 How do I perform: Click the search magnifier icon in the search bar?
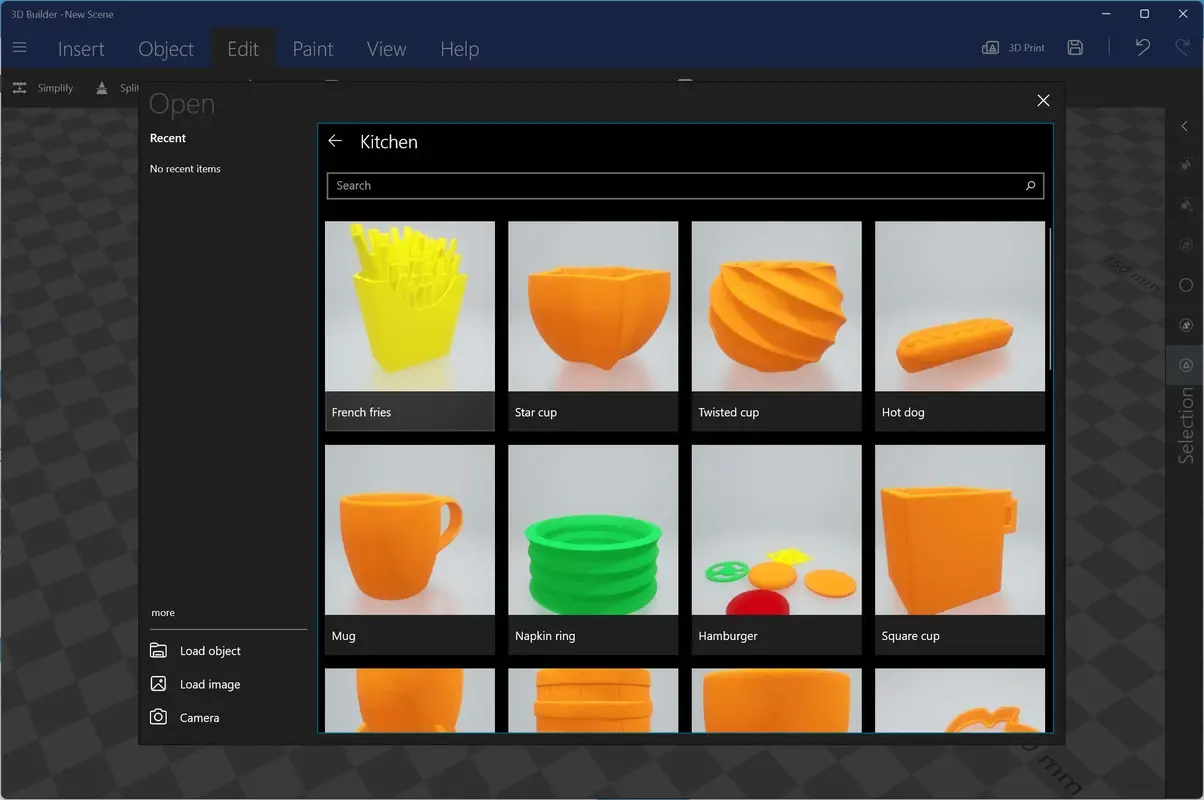[x=1029, y=185]
